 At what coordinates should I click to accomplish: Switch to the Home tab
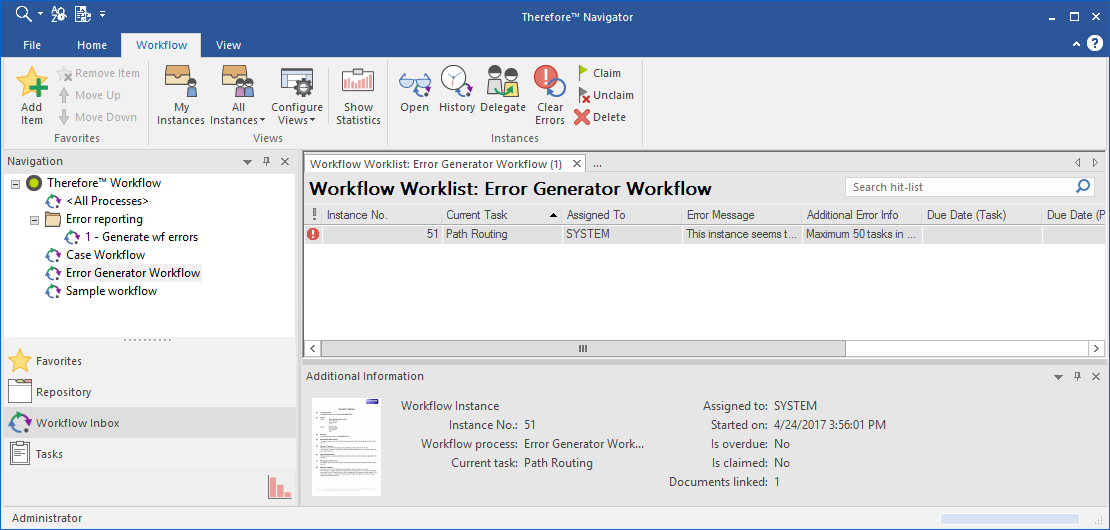pos(92,45)
